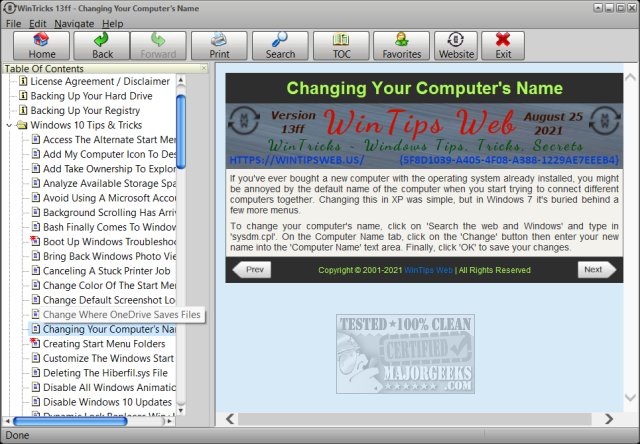Viewport: 640px width, 444px height.
Task: Open Change Where OneDrive Saves Files topic
Action: 122,315
